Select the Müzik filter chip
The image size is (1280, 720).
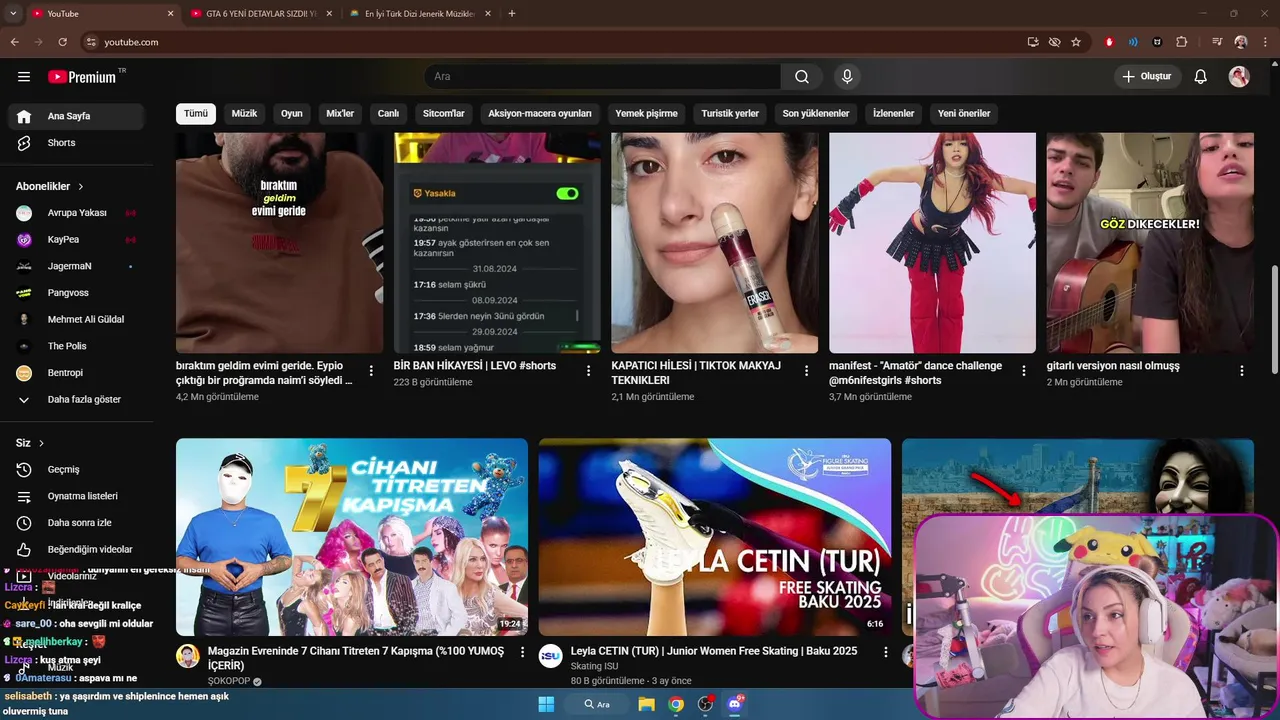[x=244, y=114]
